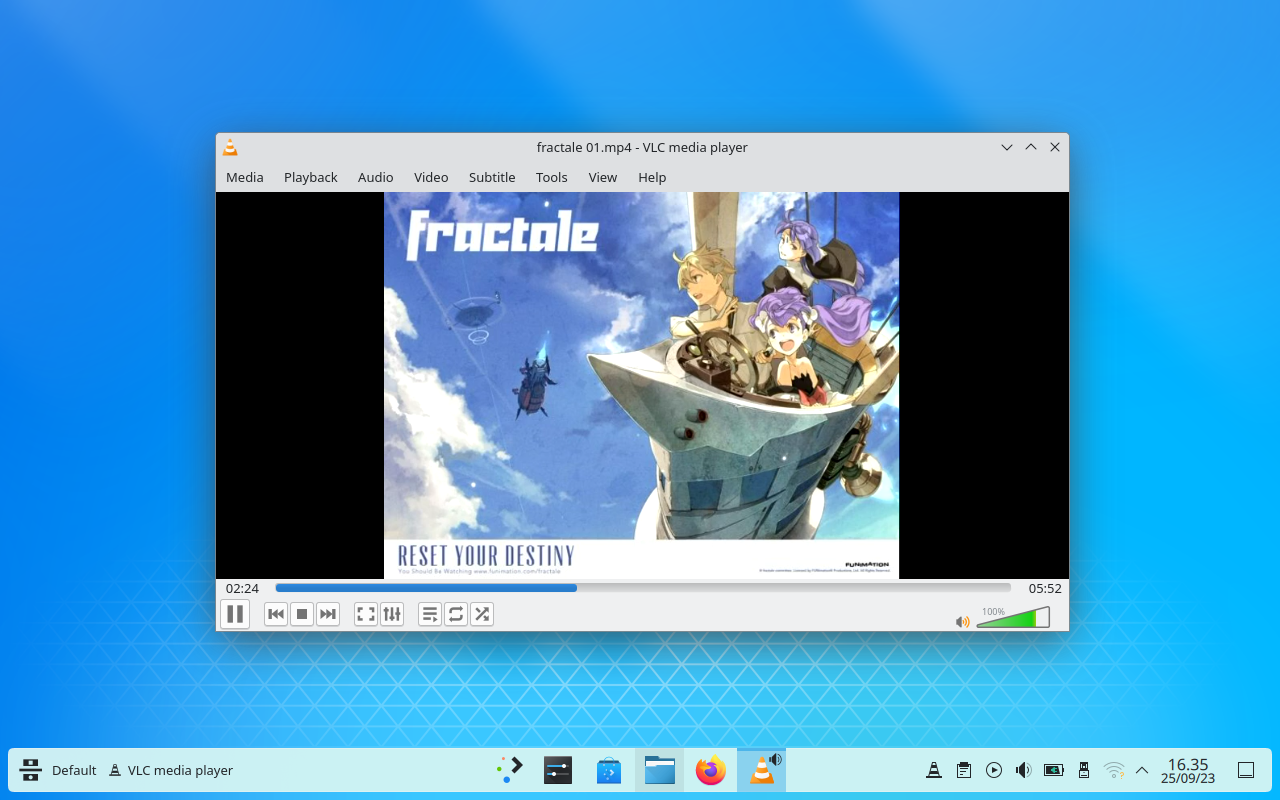Launch Firefox from the taskbar
The height and width of the screenshot is (800, 1280).
[711, 770]
